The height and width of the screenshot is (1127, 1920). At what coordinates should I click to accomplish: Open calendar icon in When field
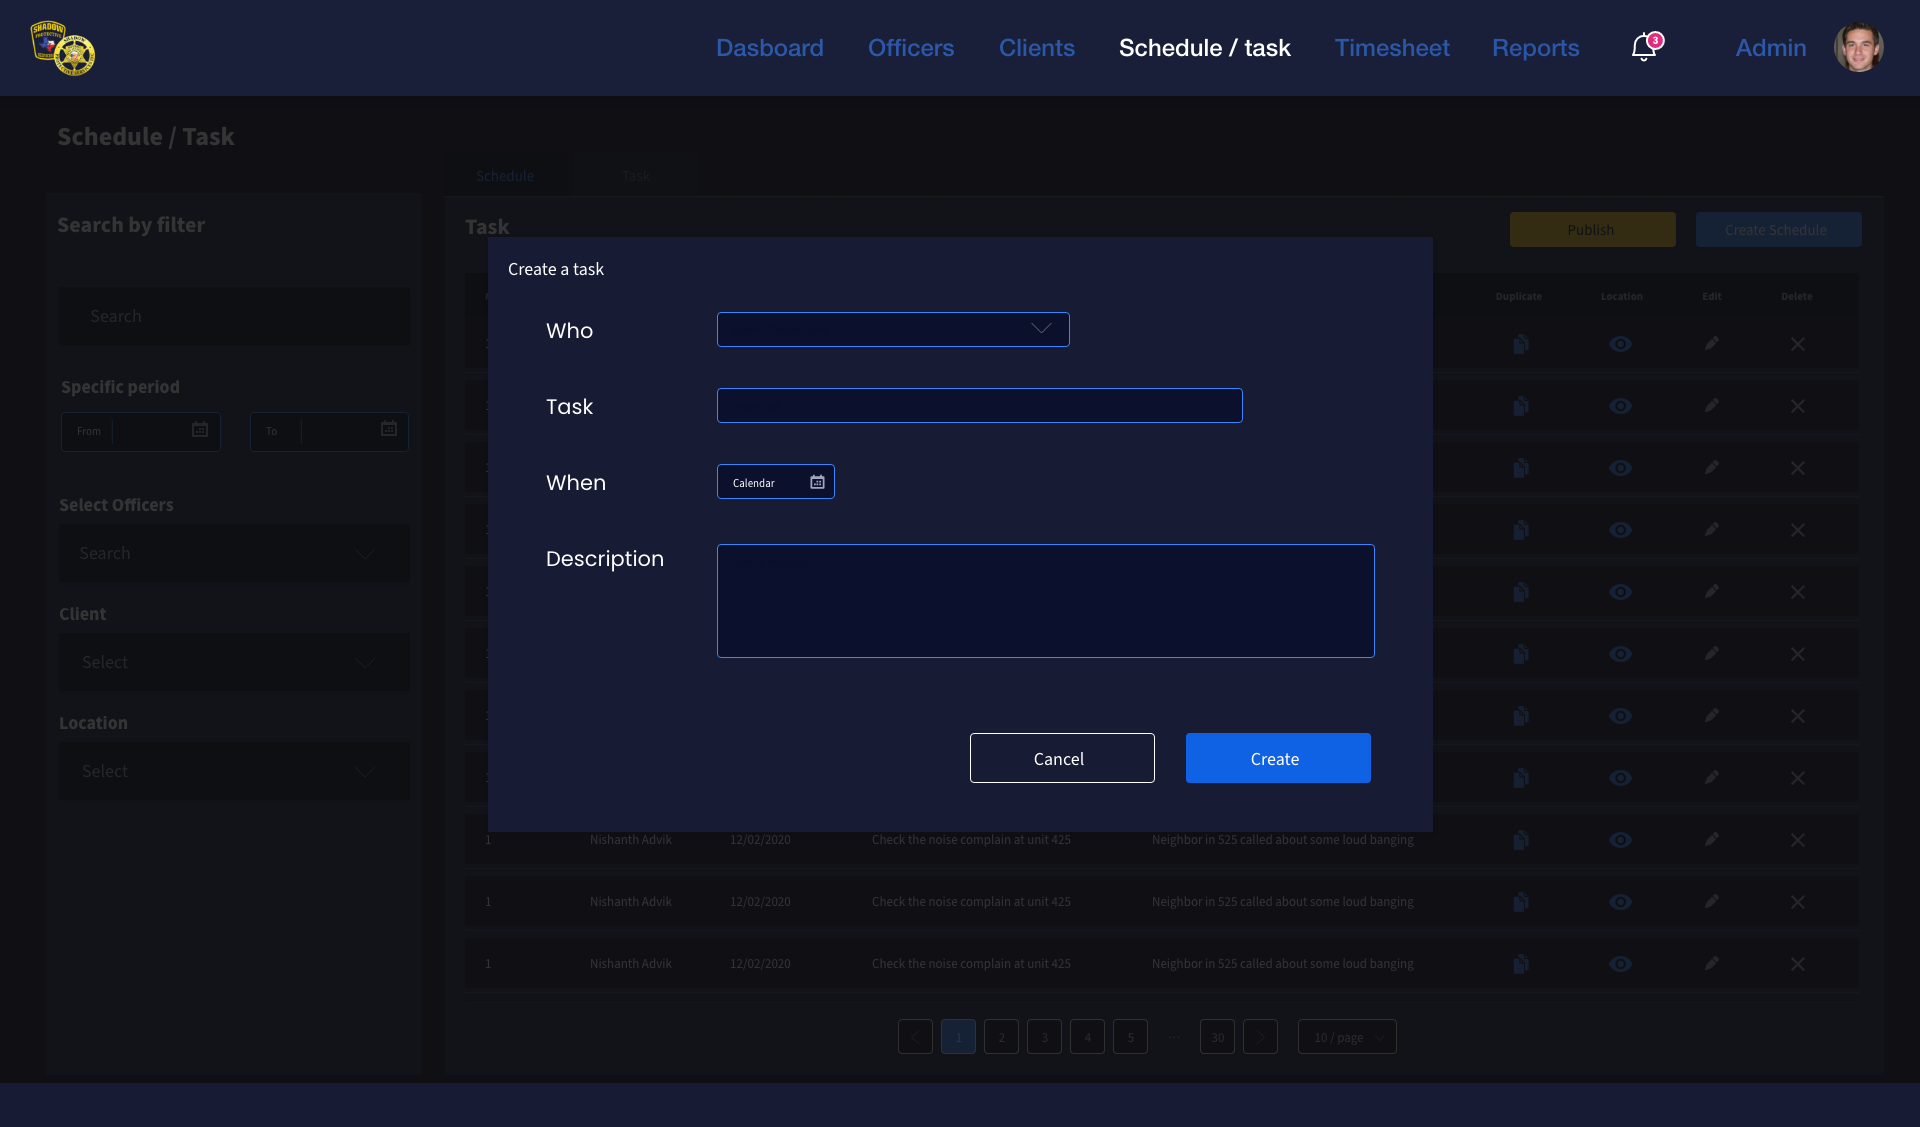(x=817, y=482)
